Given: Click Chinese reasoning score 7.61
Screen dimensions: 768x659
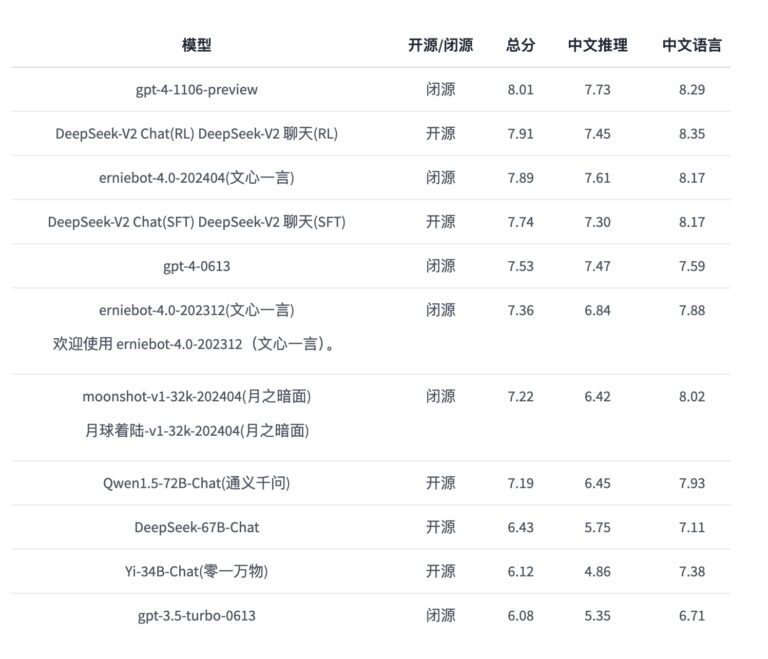Looking at the screenshot, I should click(x=598, y=178).
